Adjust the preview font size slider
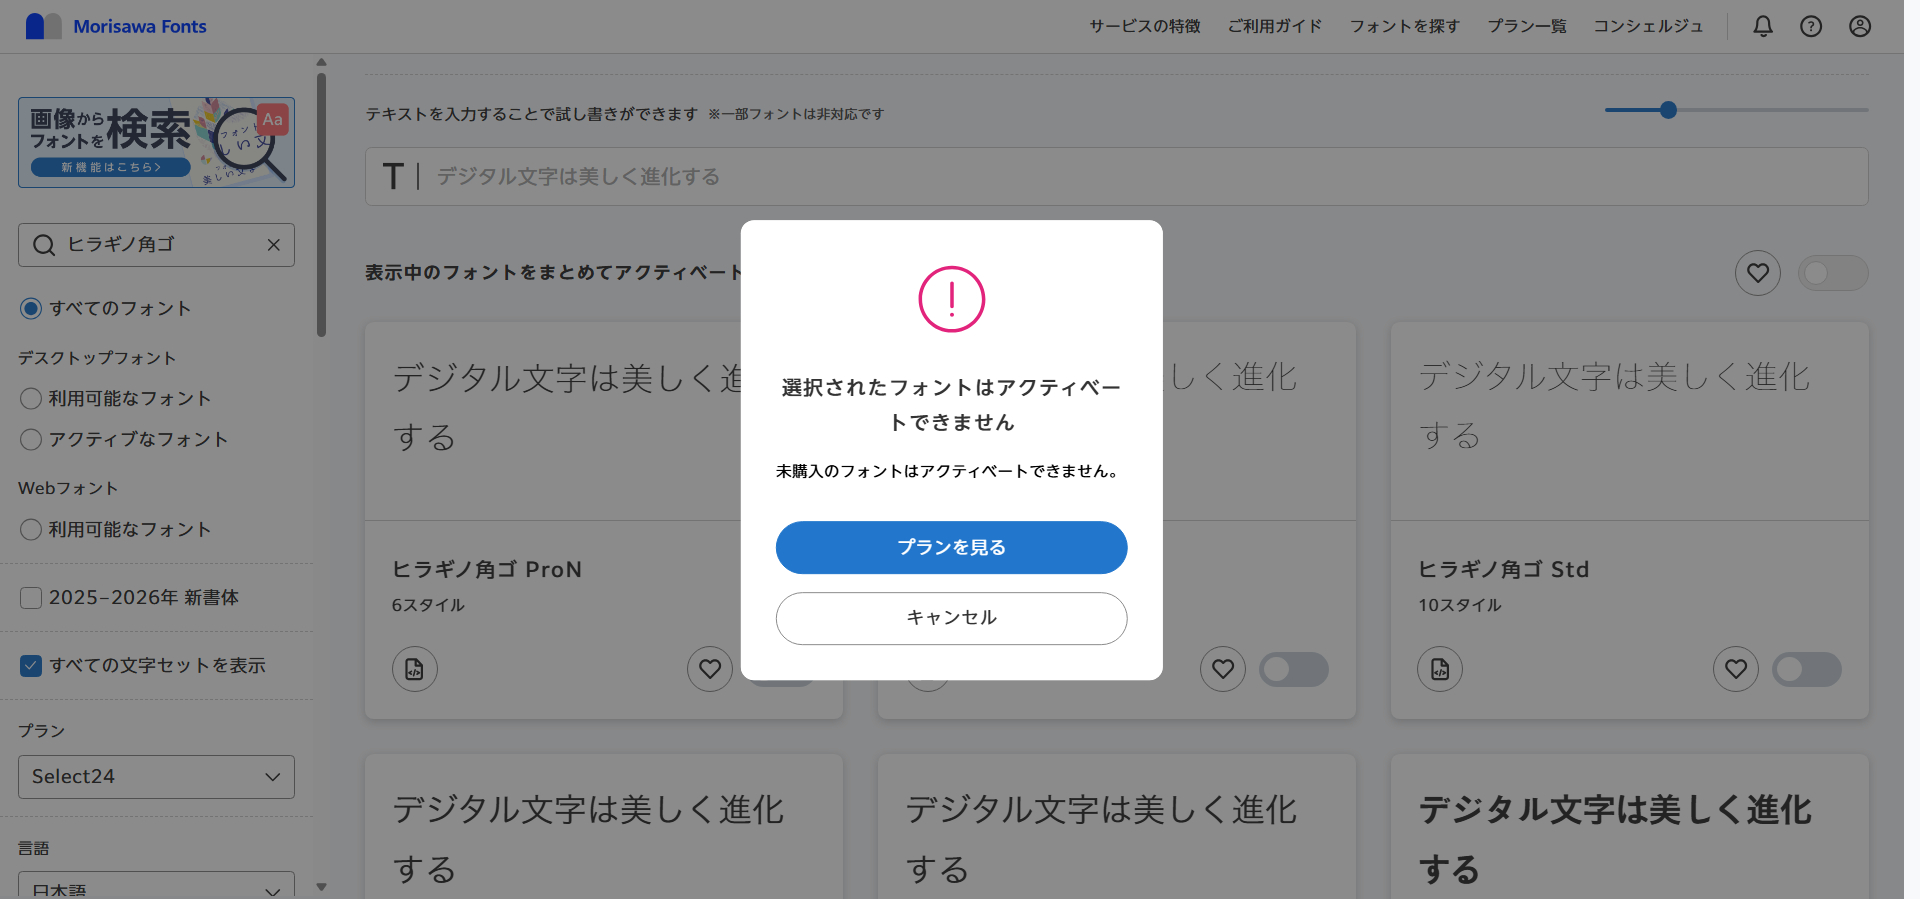This screenshot has width=1920, height=899. pyautogui.click(x=1668, y=110)
